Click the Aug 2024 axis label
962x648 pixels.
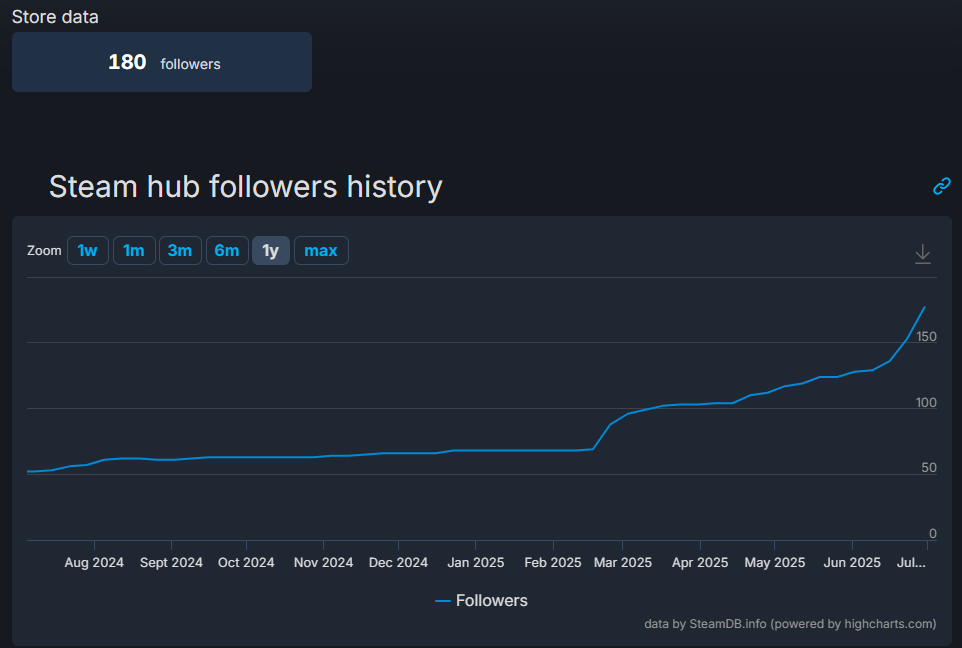point(94,562)
